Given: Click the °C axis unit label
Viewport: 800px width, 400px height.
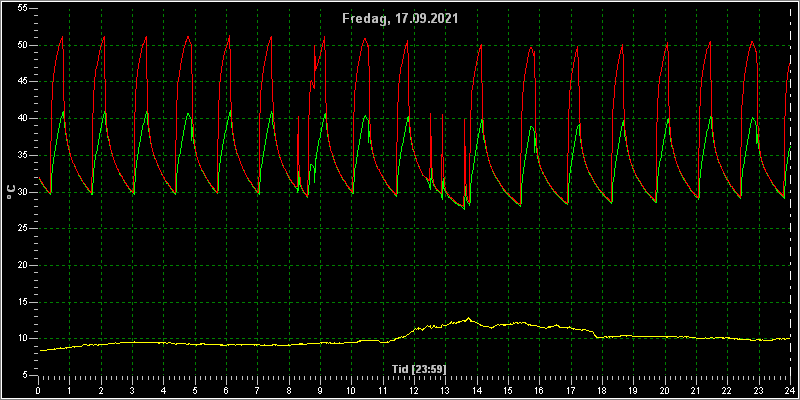Looking at the screenshot, I should click(11, 192).
